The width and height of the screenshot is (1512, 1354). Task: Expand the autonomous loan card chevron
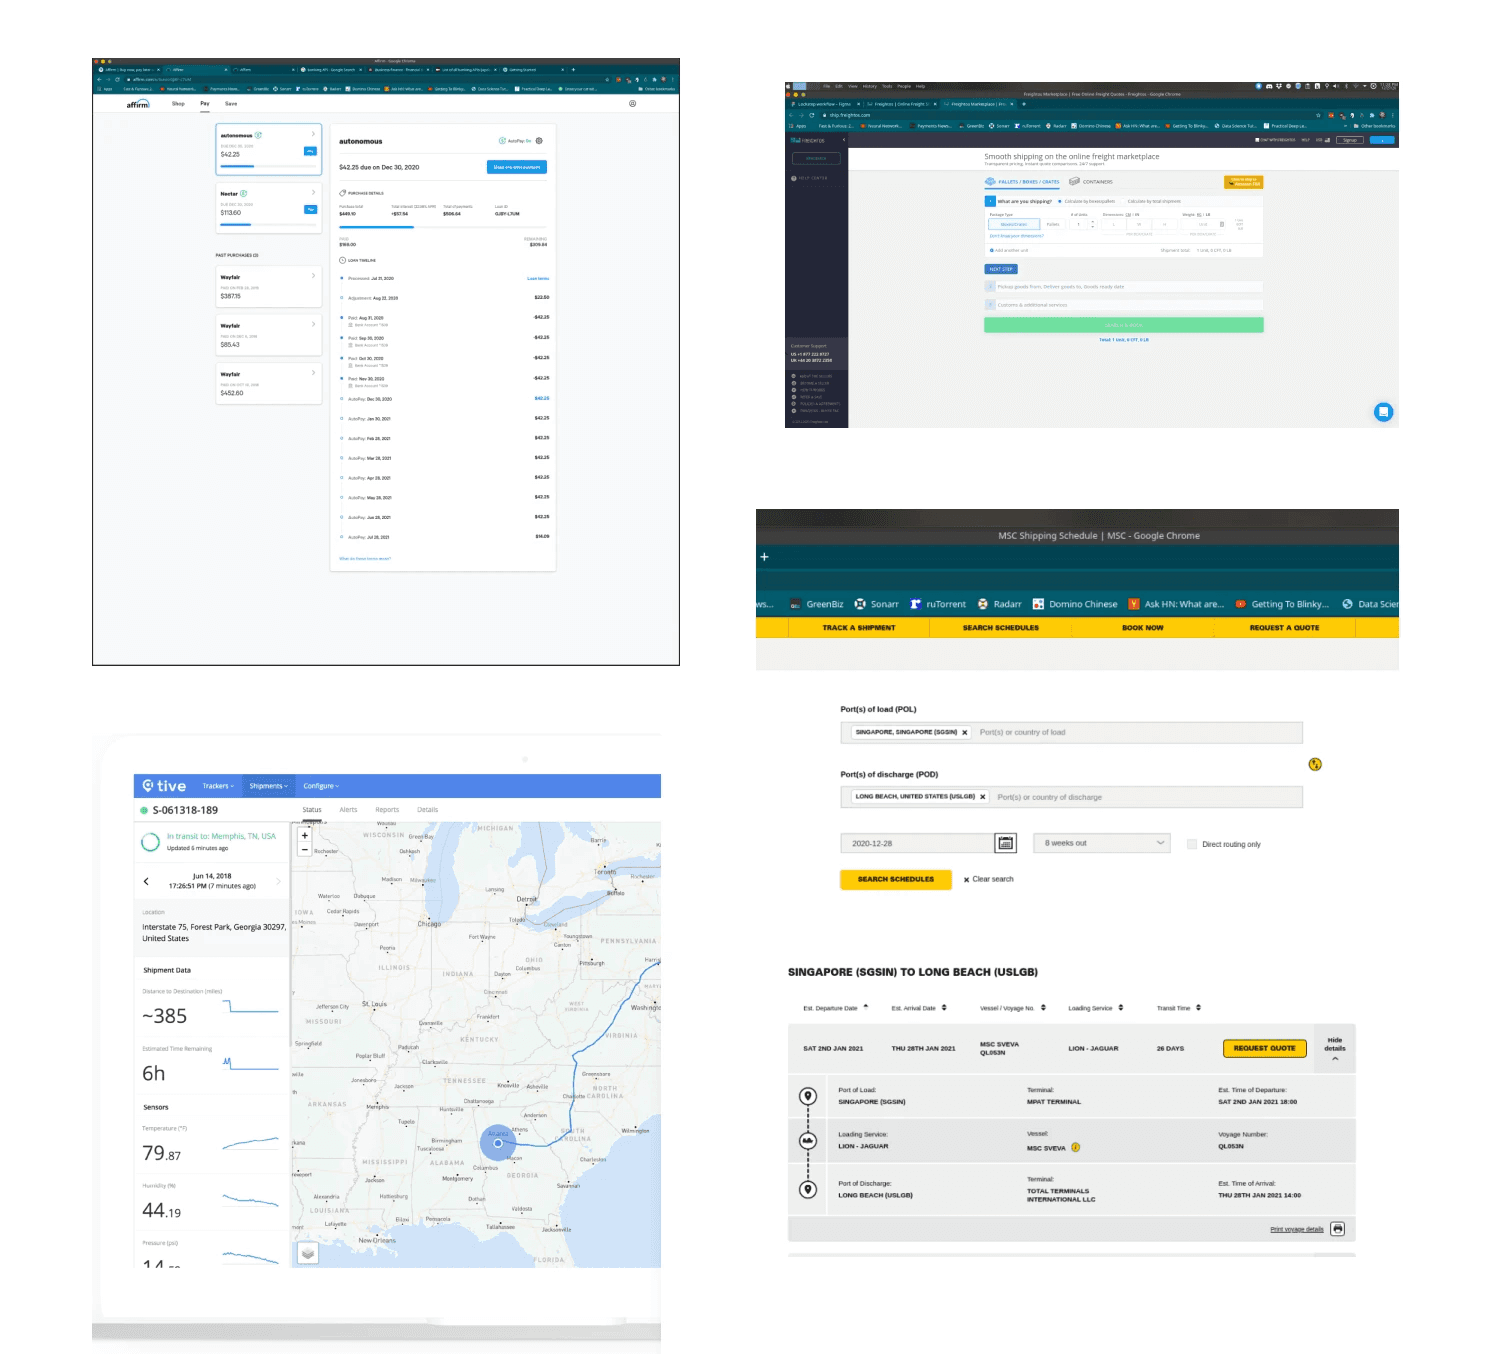coord(313,134)
